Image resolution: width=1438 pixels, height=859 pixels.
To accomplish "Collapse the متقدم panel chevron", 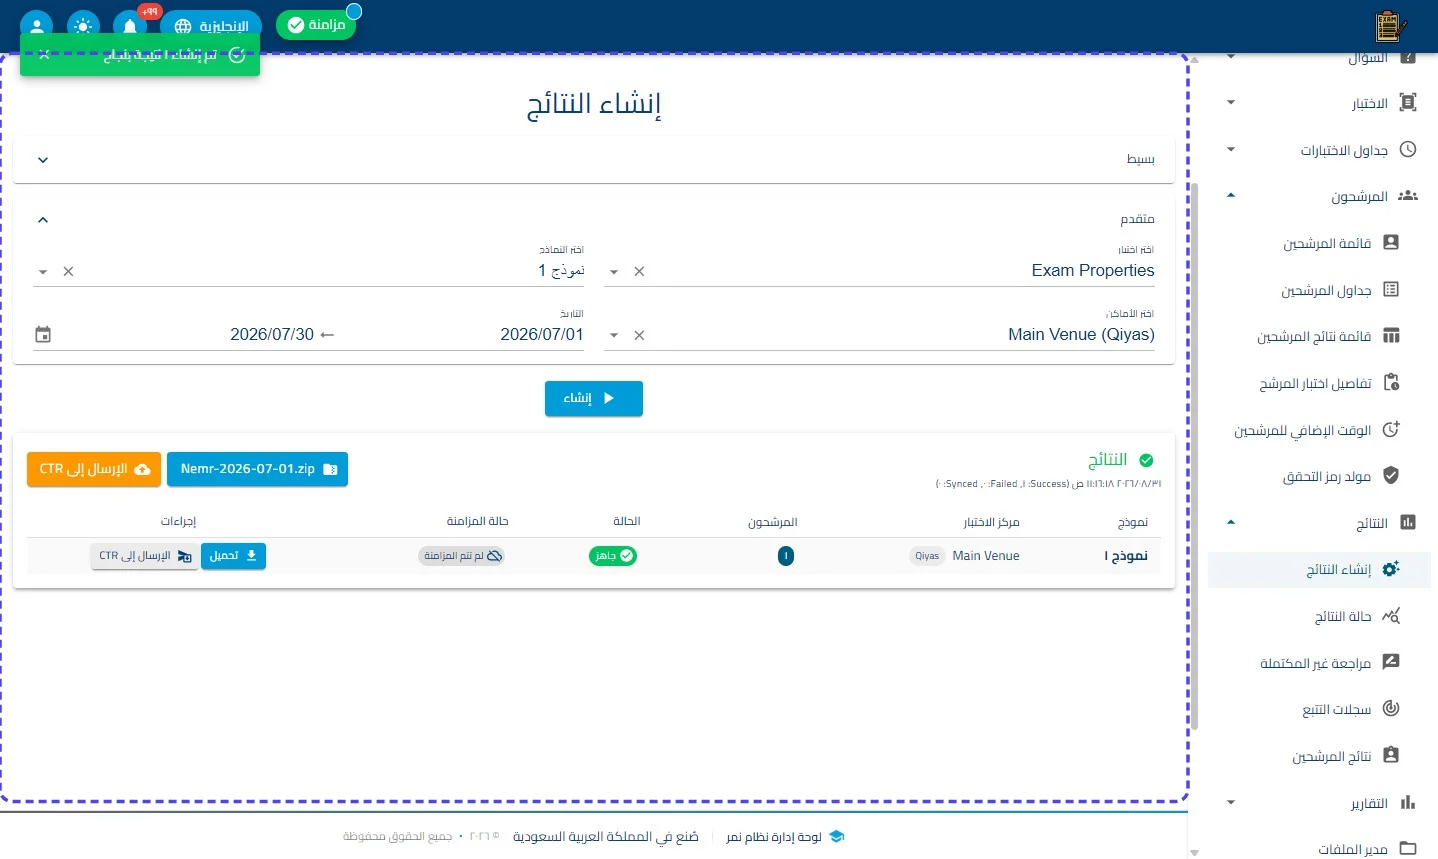I will [43, 220].
